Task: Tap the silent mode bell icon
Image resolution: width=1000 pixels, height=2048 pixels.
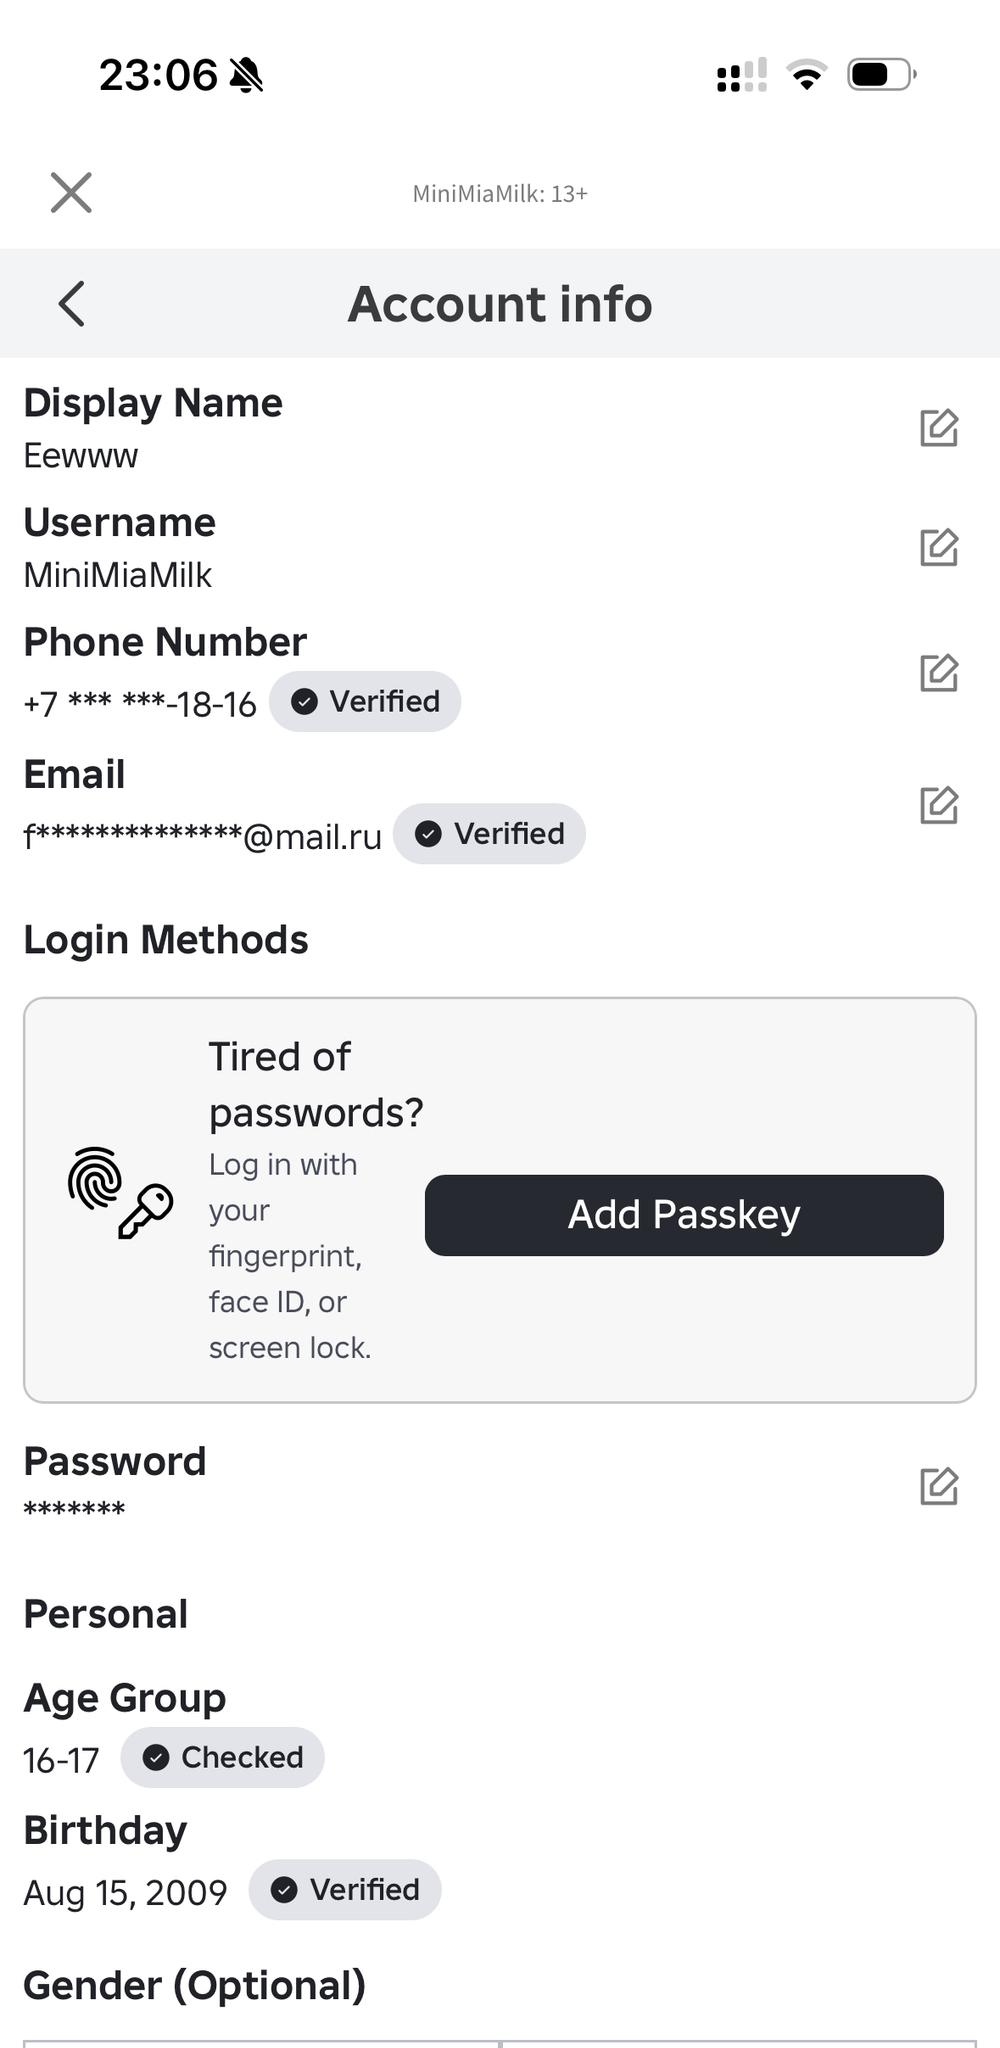Action: 246,75
